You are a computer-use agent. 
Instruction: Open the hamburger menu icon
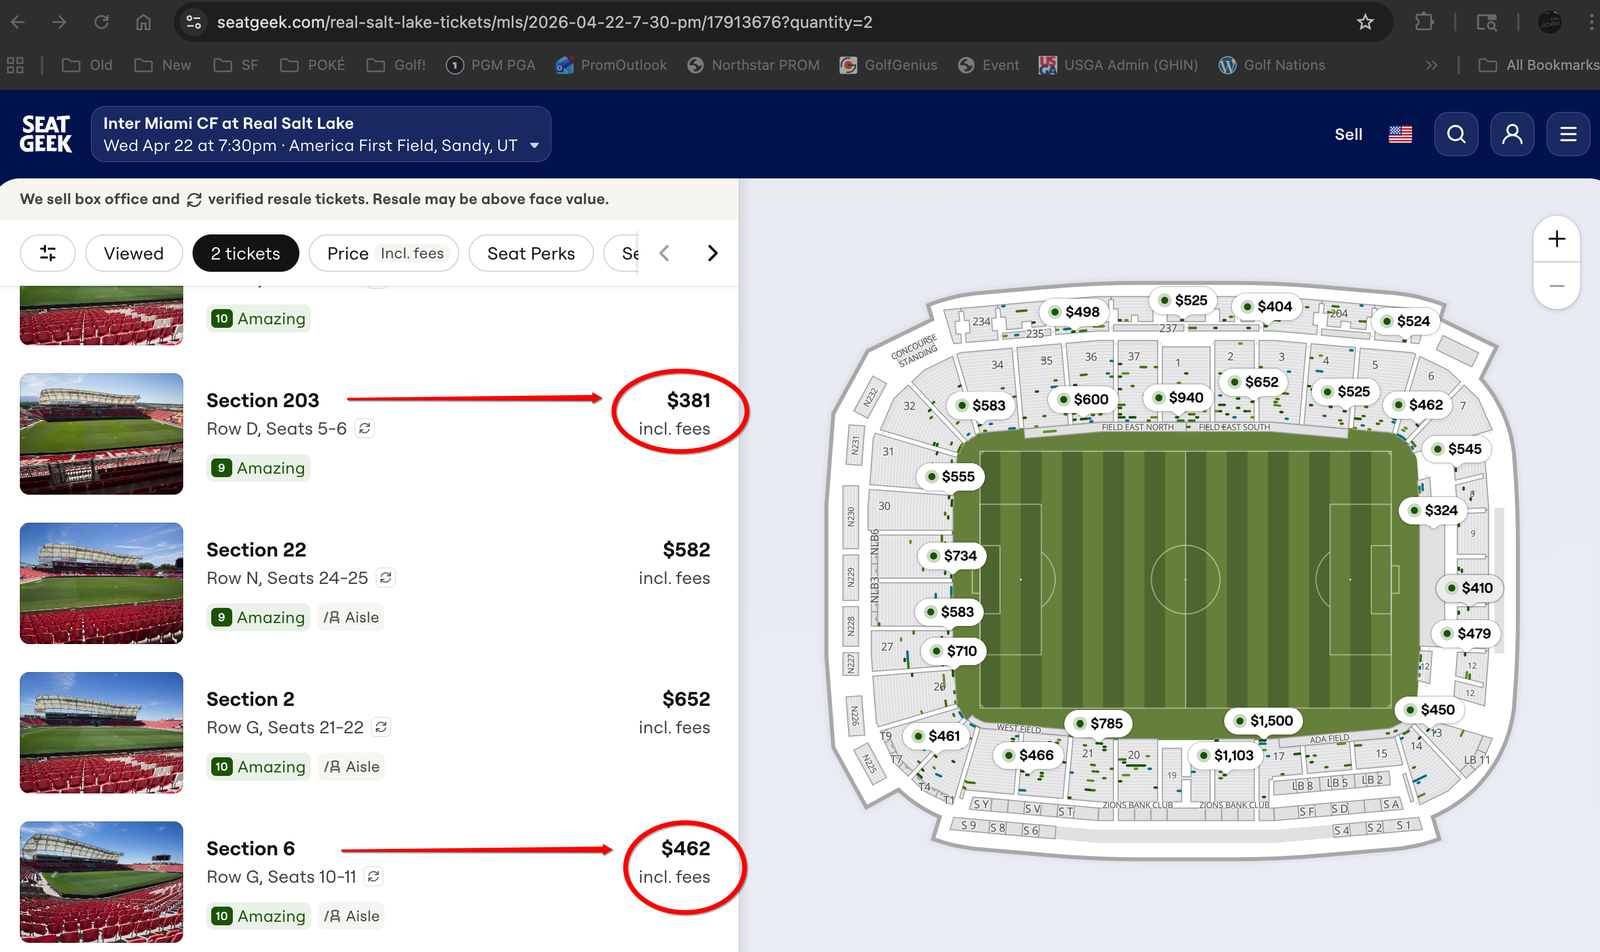click(1568, 134)
